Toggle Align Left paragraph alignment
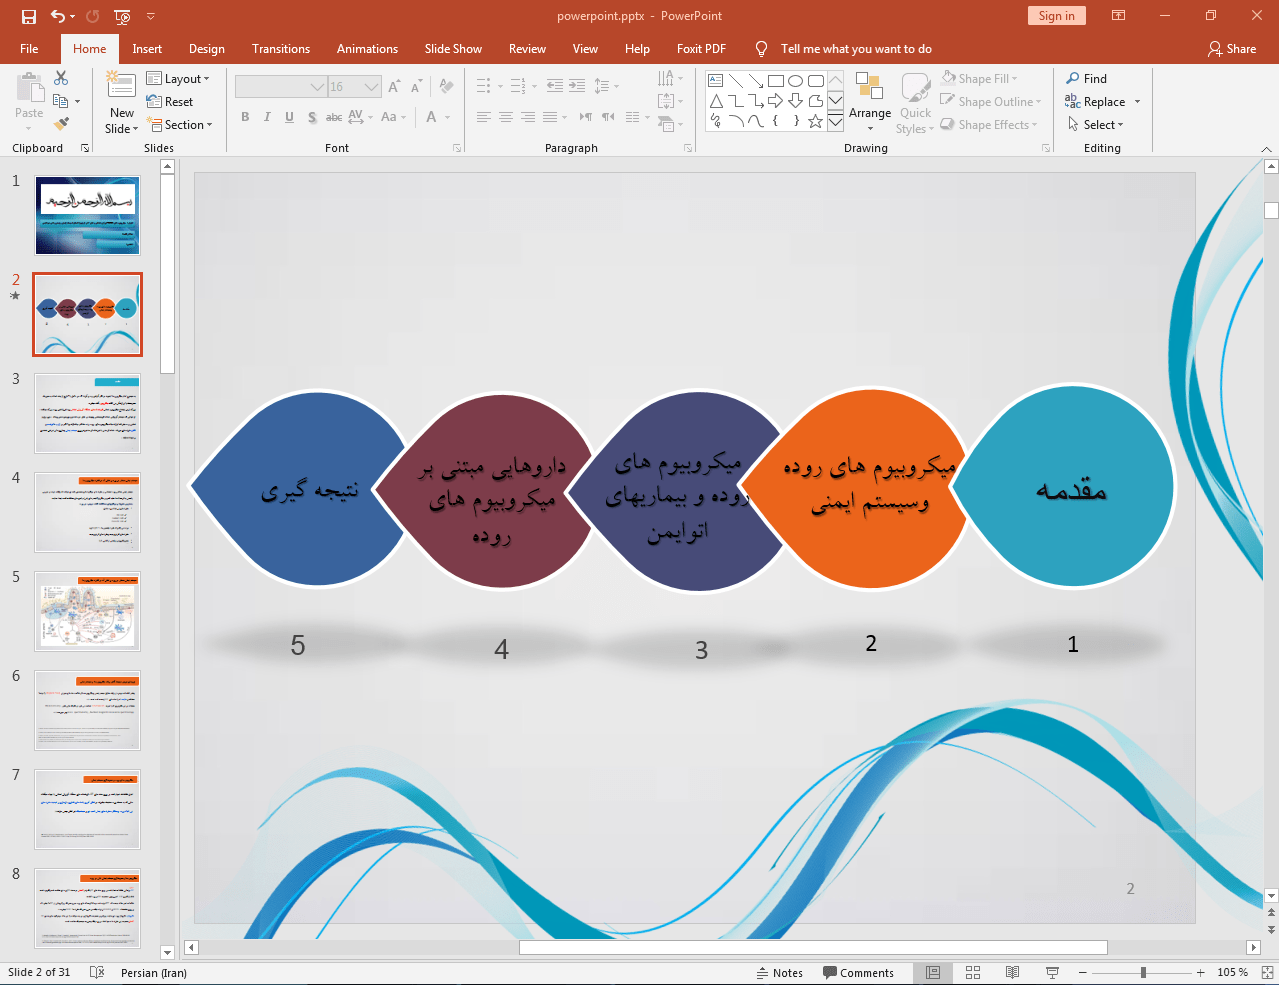The height and width of the screenshot is (985, 1279). click(x=484, y=117)
